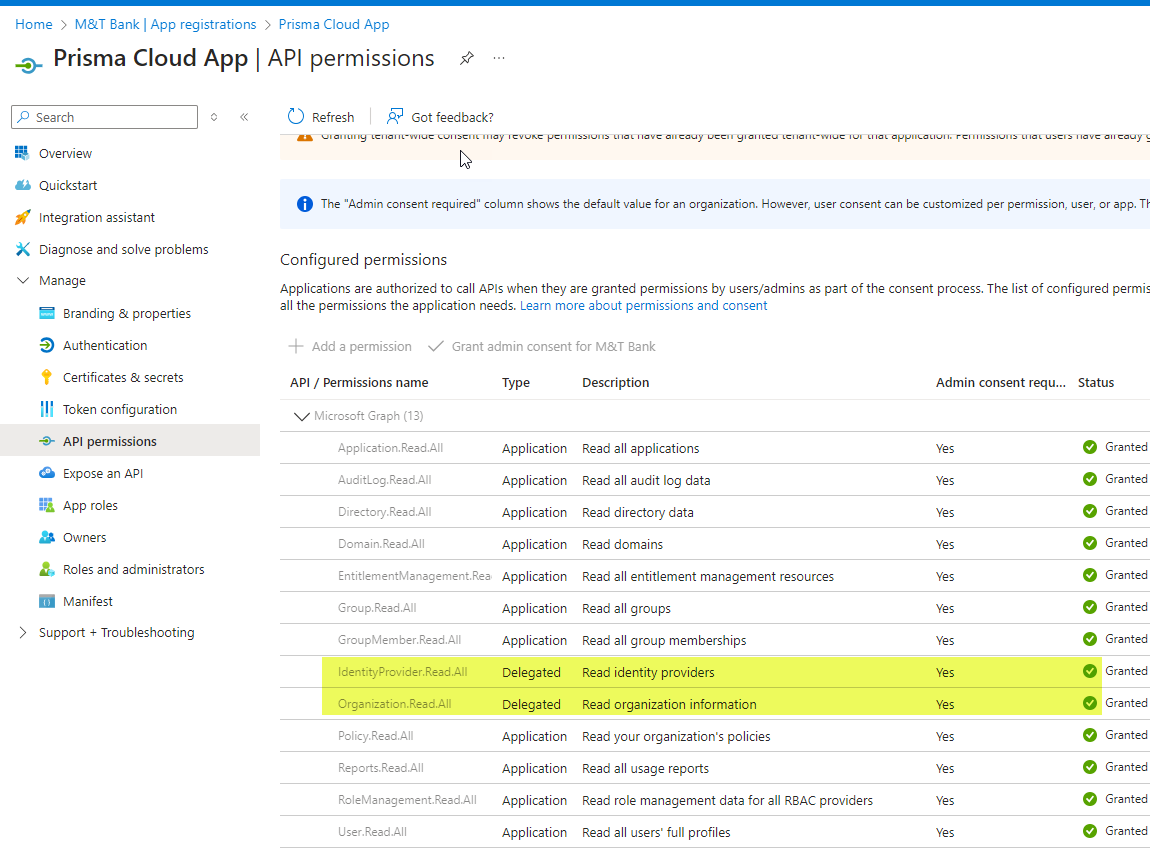1150x849 pixels.
Task: Pin the Prisma Cloud App page
Action: click(466, 59)
